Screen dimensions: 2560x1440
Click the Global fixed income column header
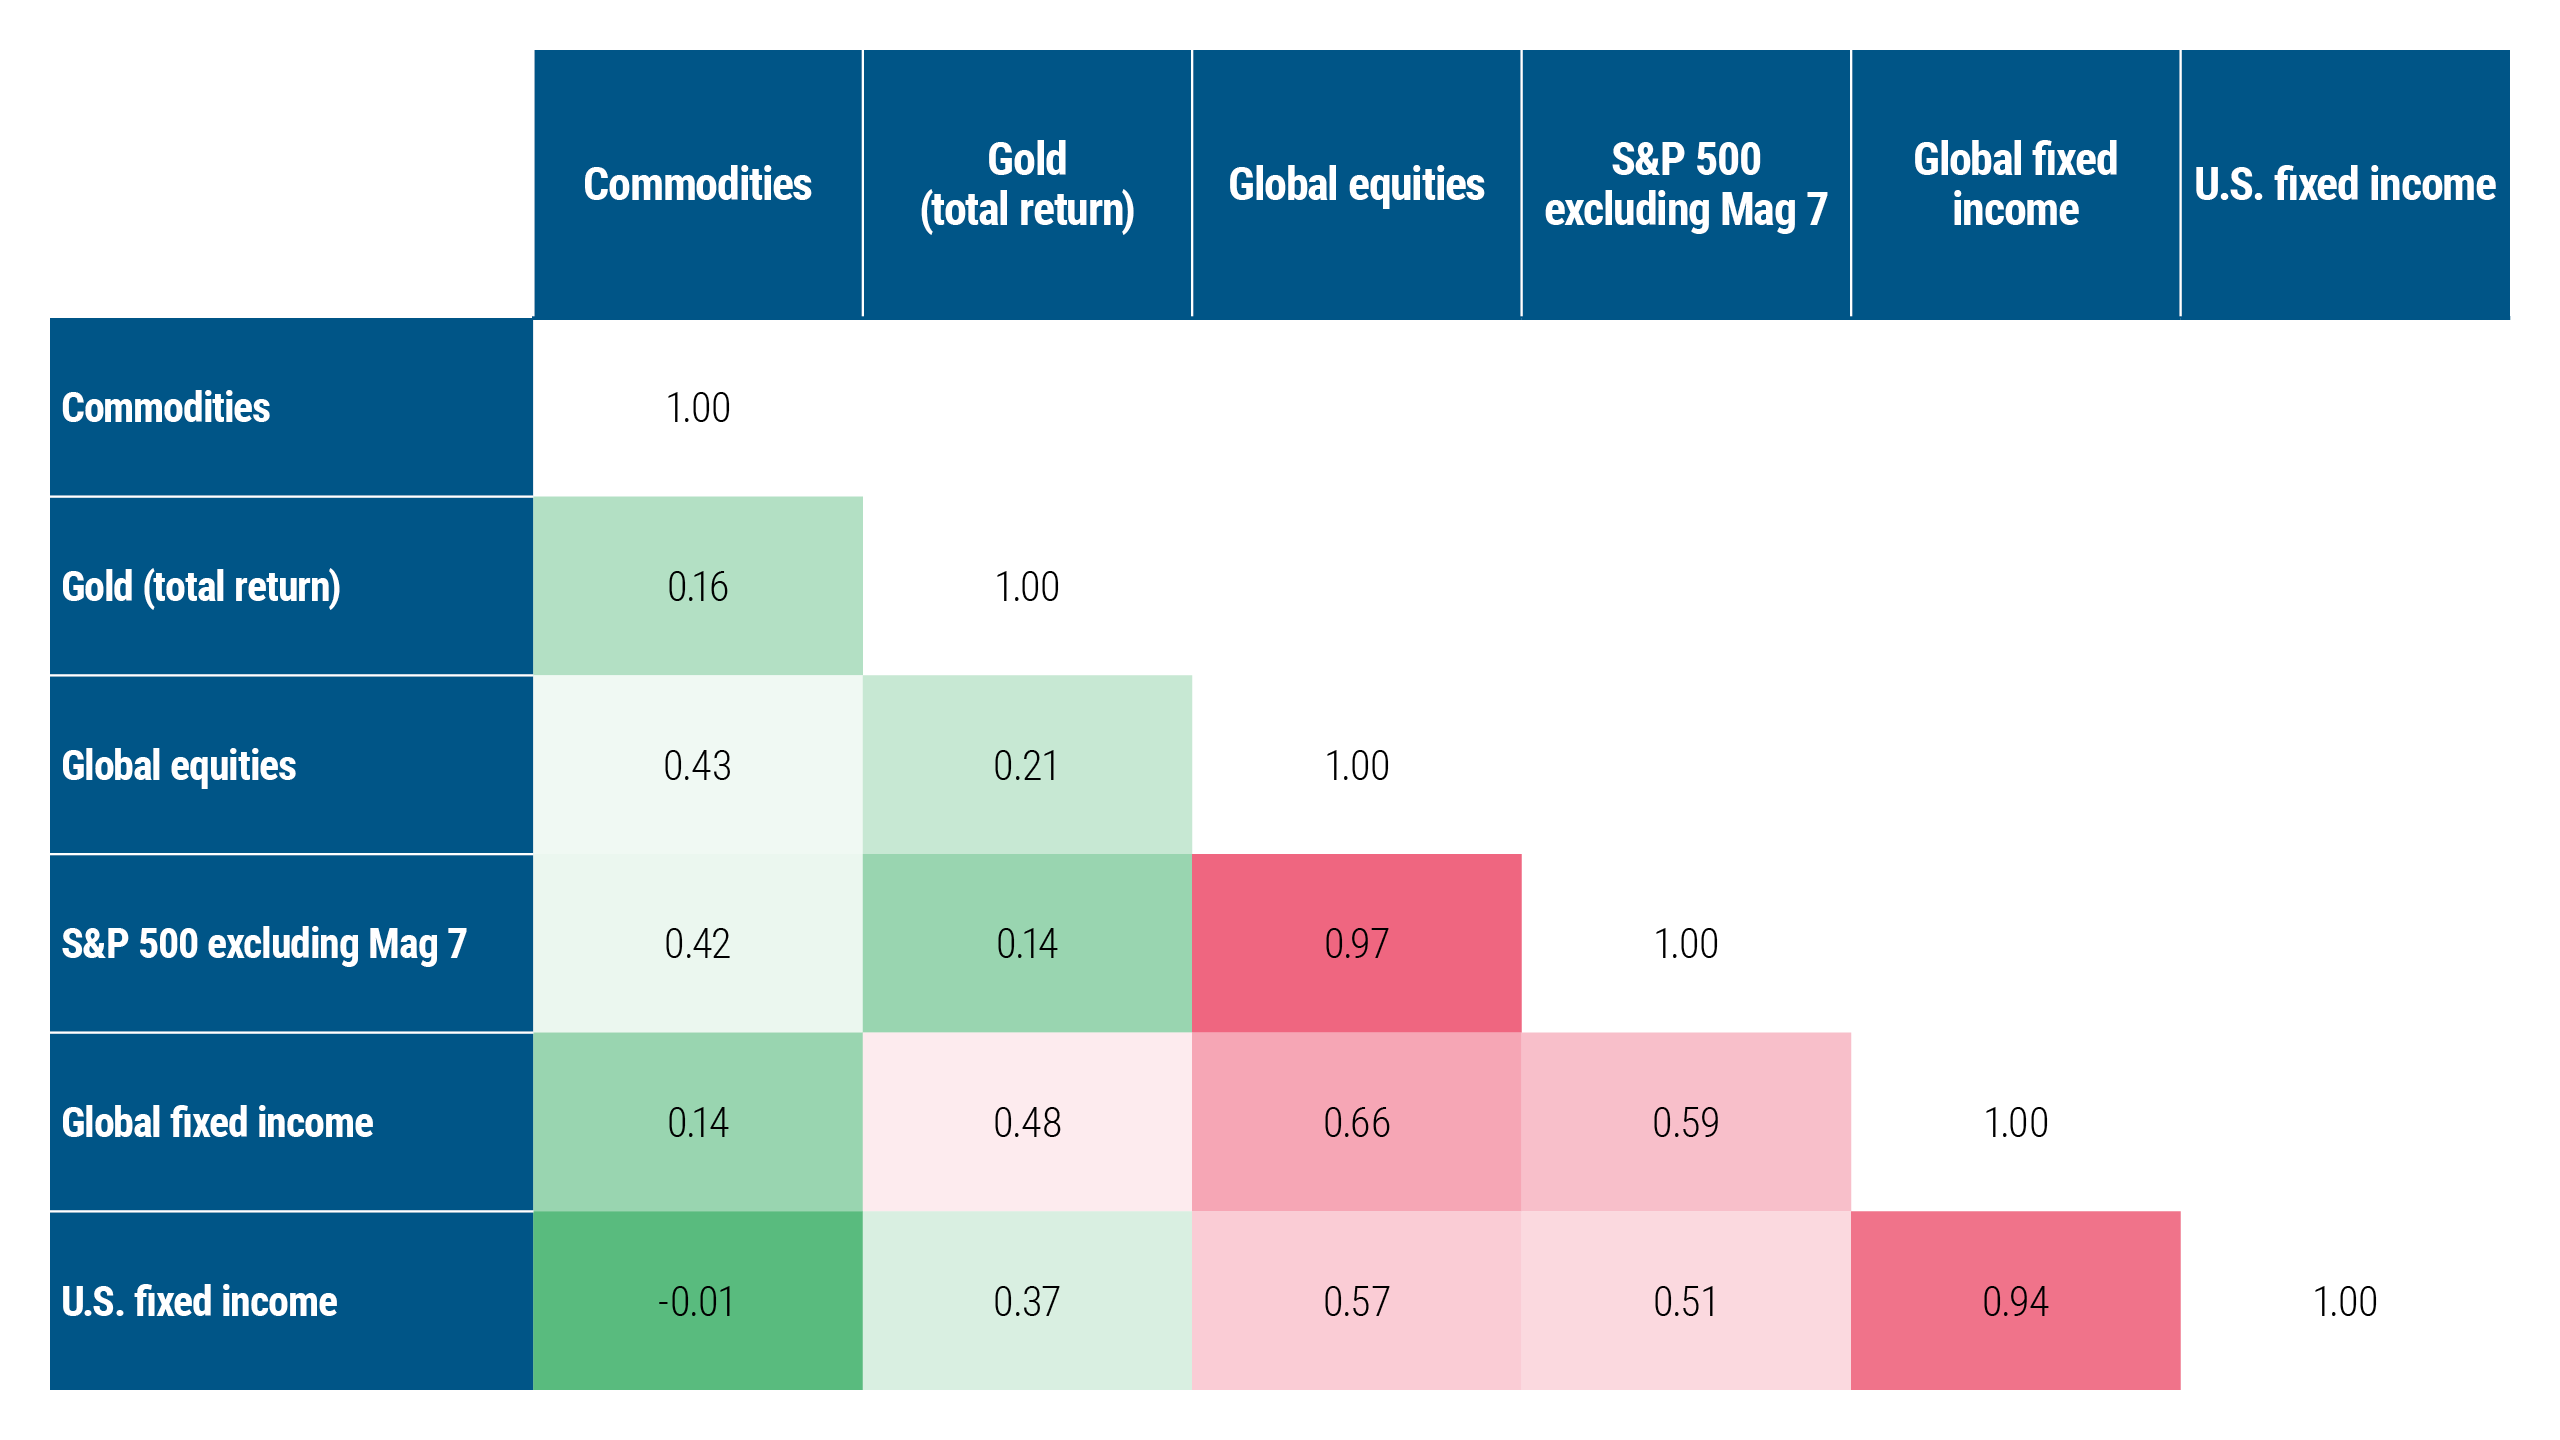[x=2015, y=184]
